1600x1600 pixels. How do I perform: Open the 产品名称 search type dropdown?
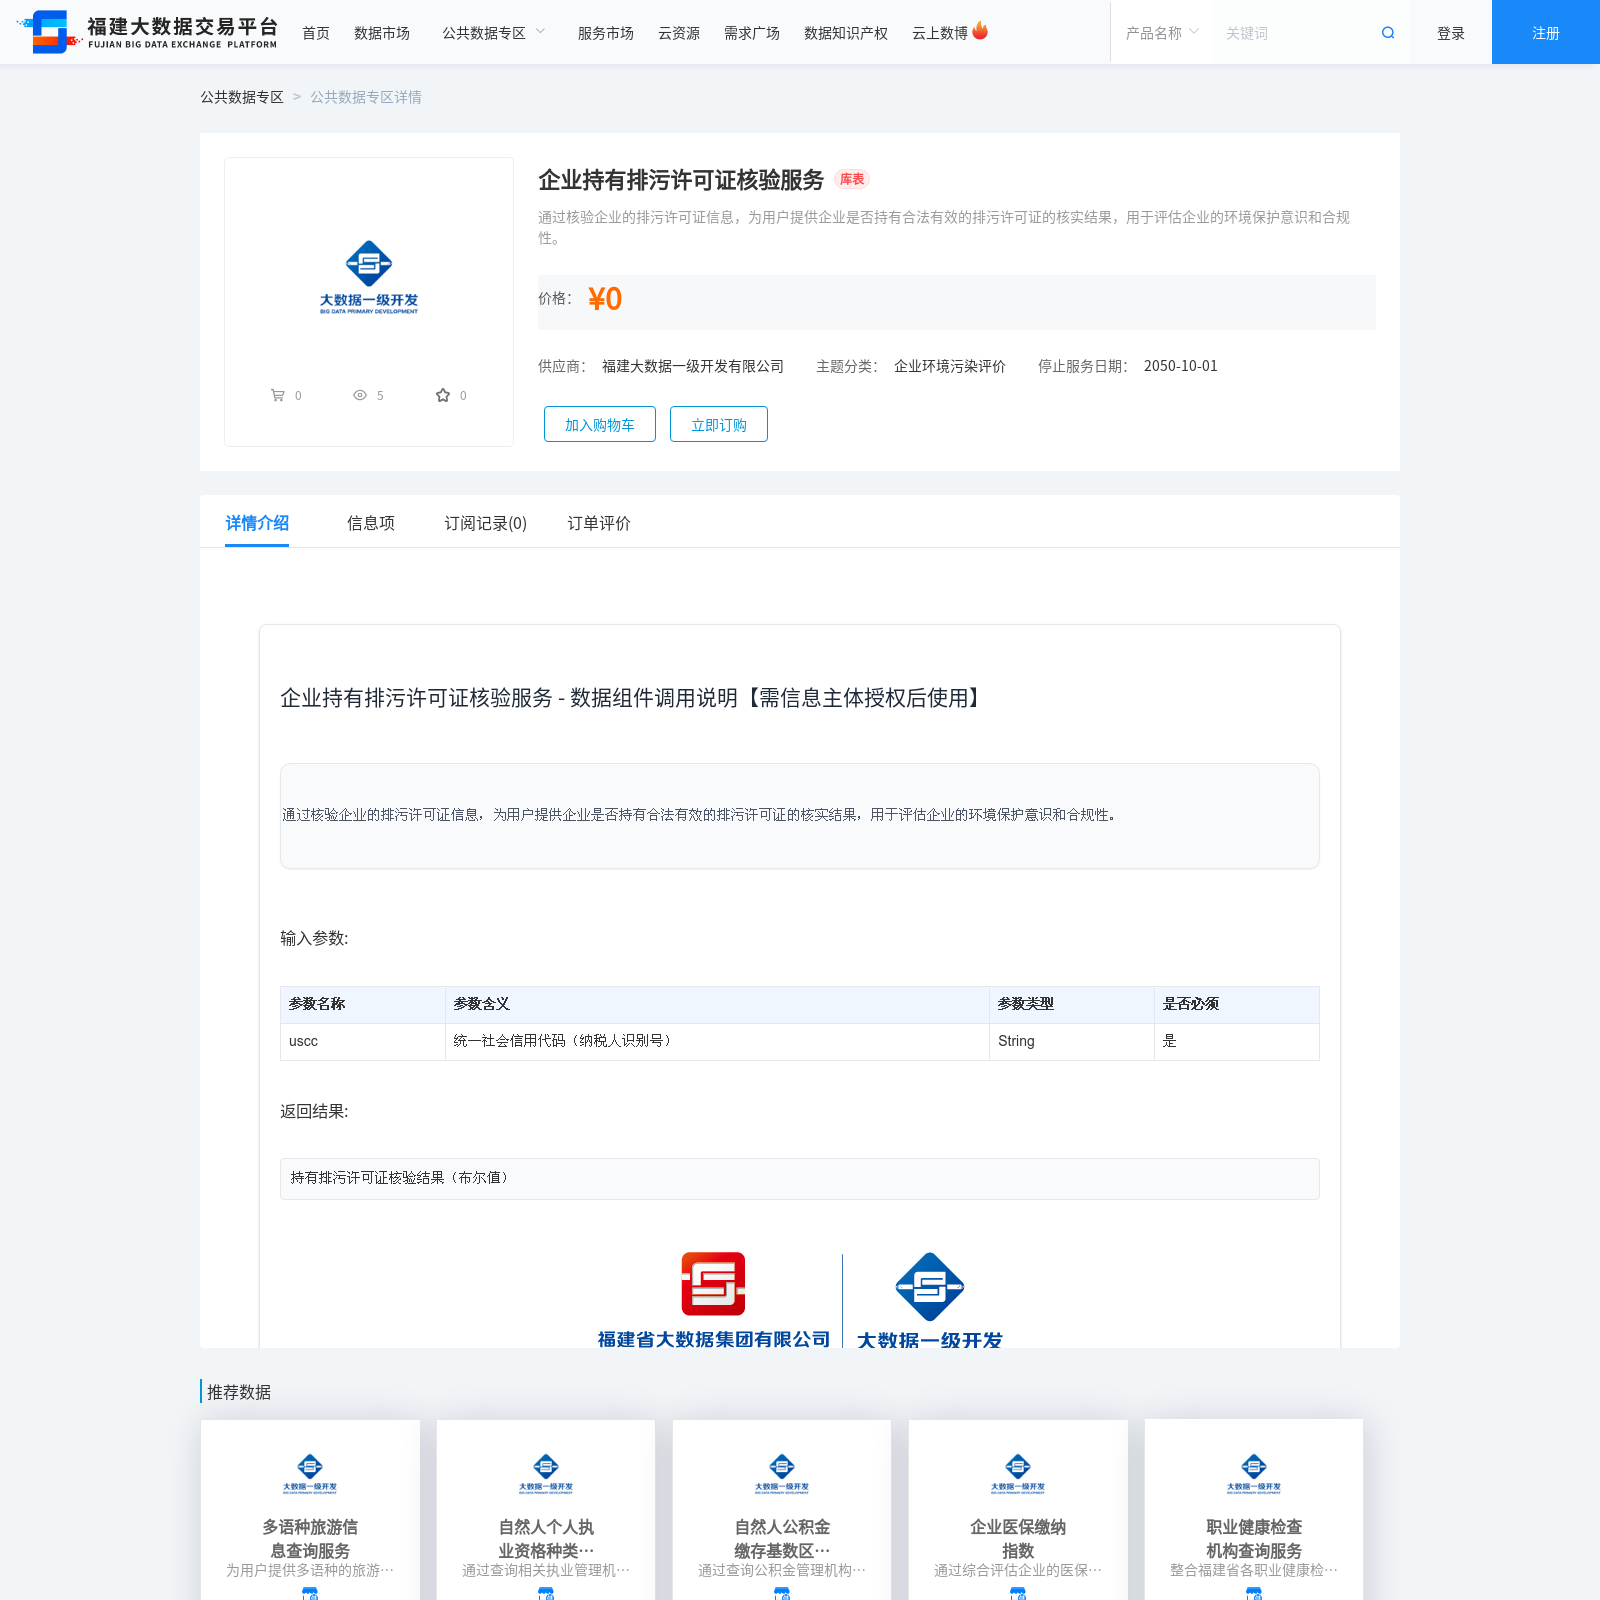(x=1161, y=33)
